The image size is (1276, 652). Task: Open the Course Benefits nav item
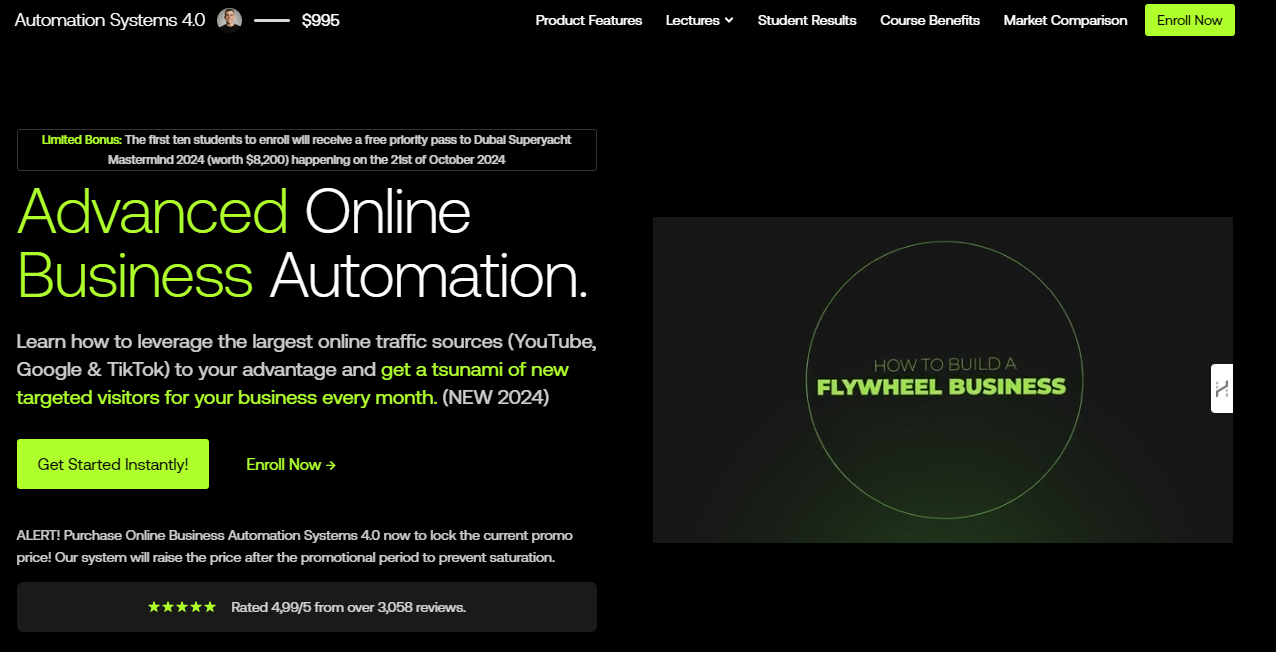coord(929,20)
